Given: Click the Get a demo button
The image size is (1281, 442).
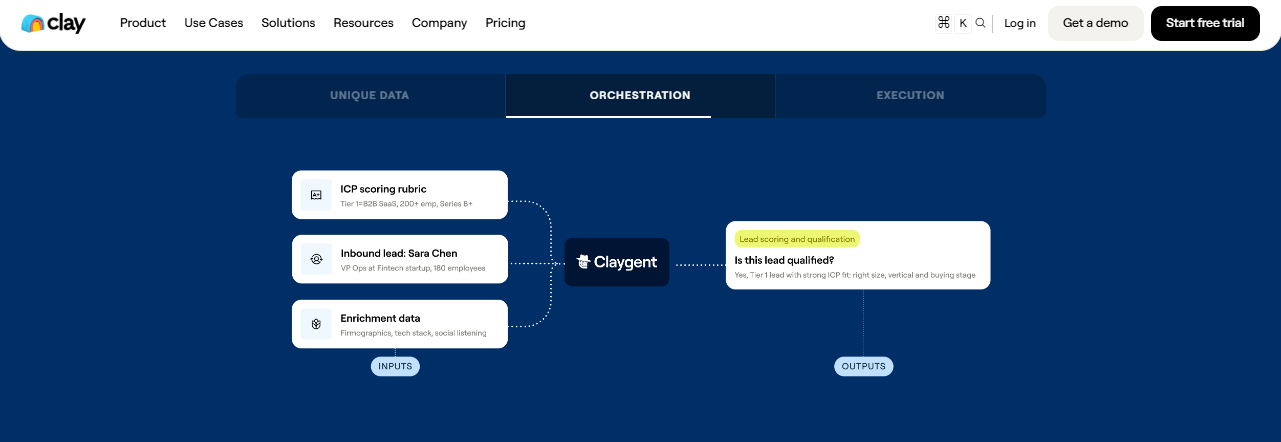Looking at the screenshot, I should 1095,23.
